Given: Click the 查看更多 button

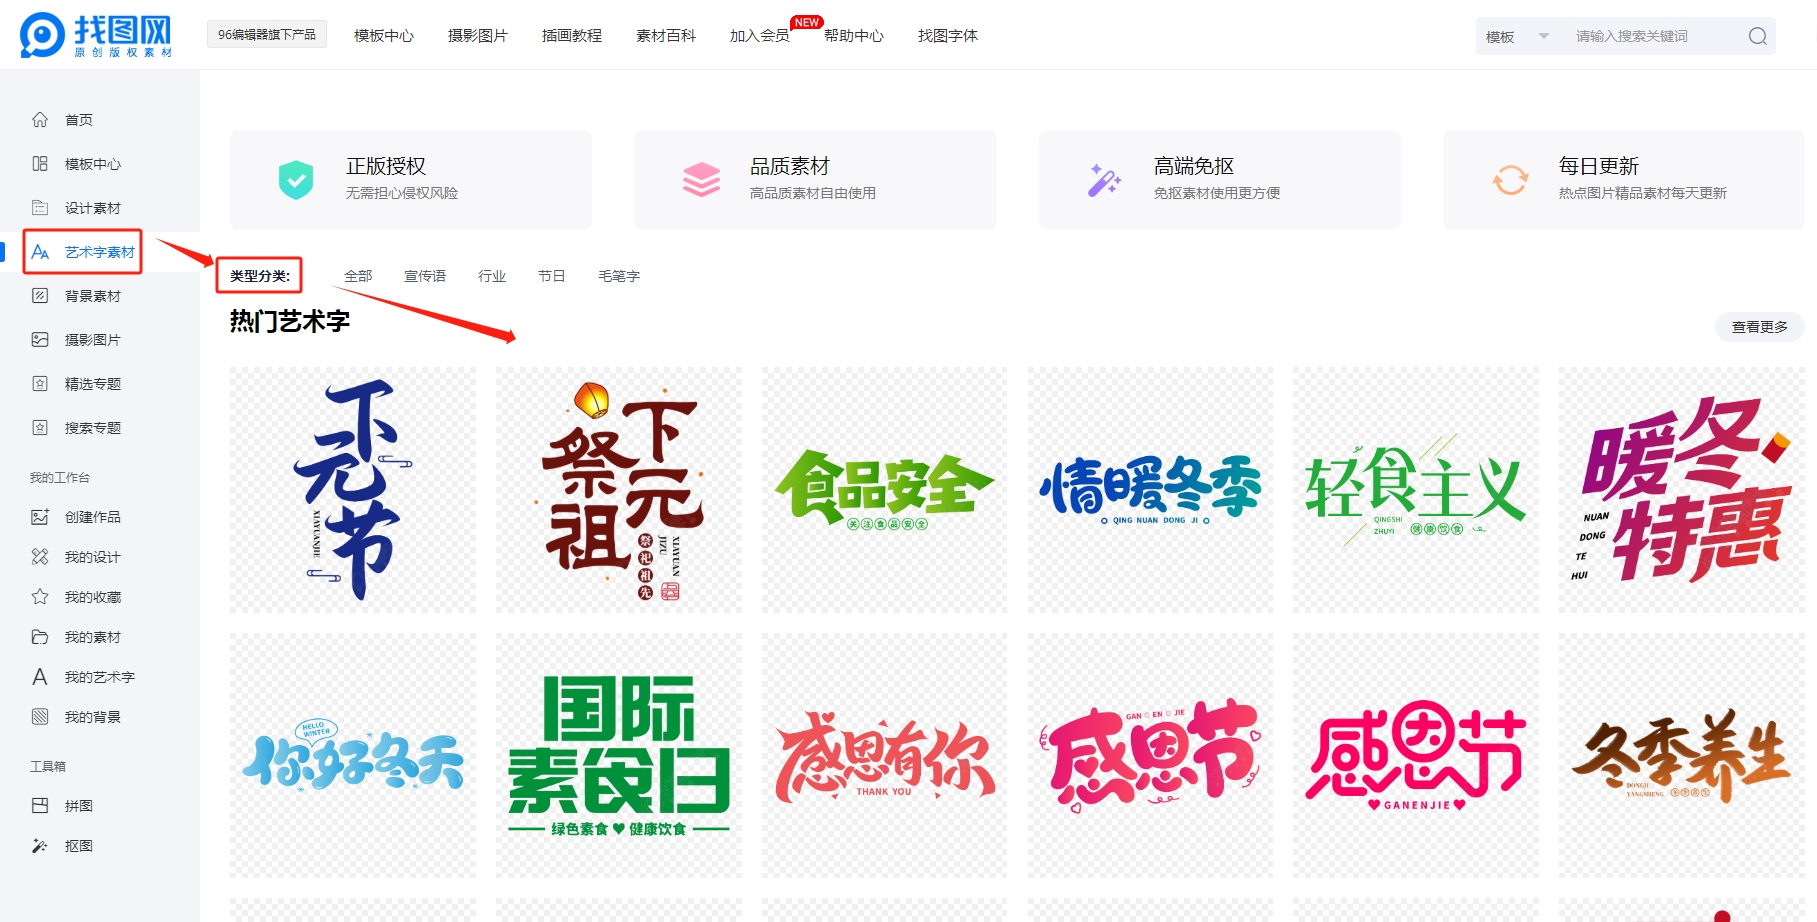Looking at the screenshot, I should pos(1759,327).
